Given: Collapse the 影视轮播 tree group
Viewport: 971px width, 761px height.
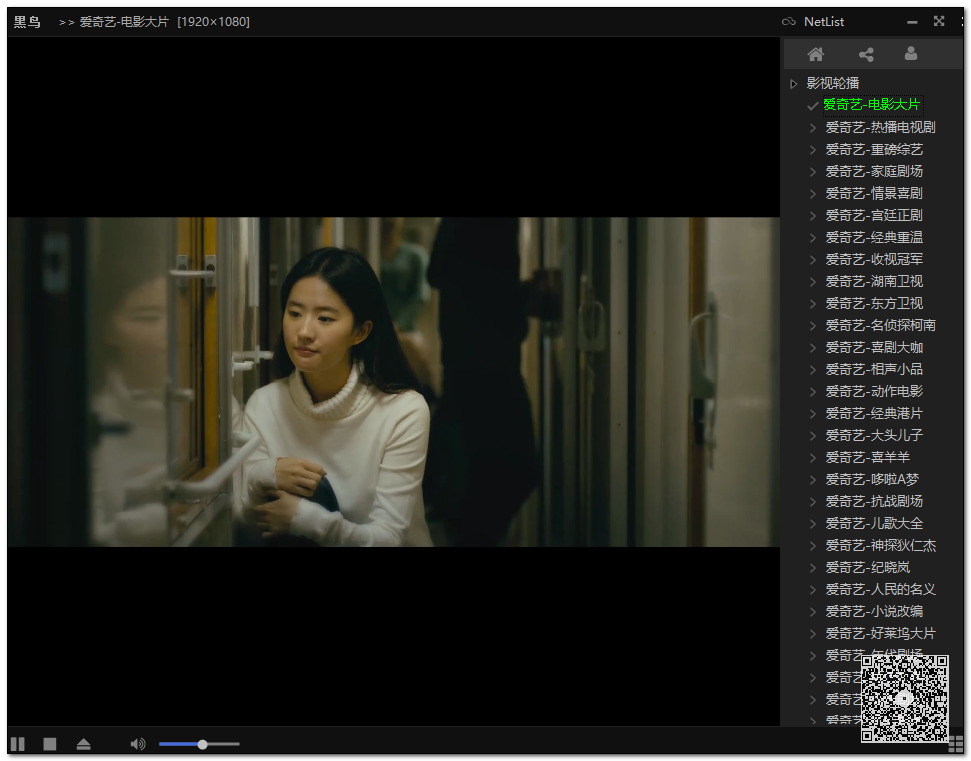Looking at the screenshot, I should pyautogui.click(x=793, y=84).
